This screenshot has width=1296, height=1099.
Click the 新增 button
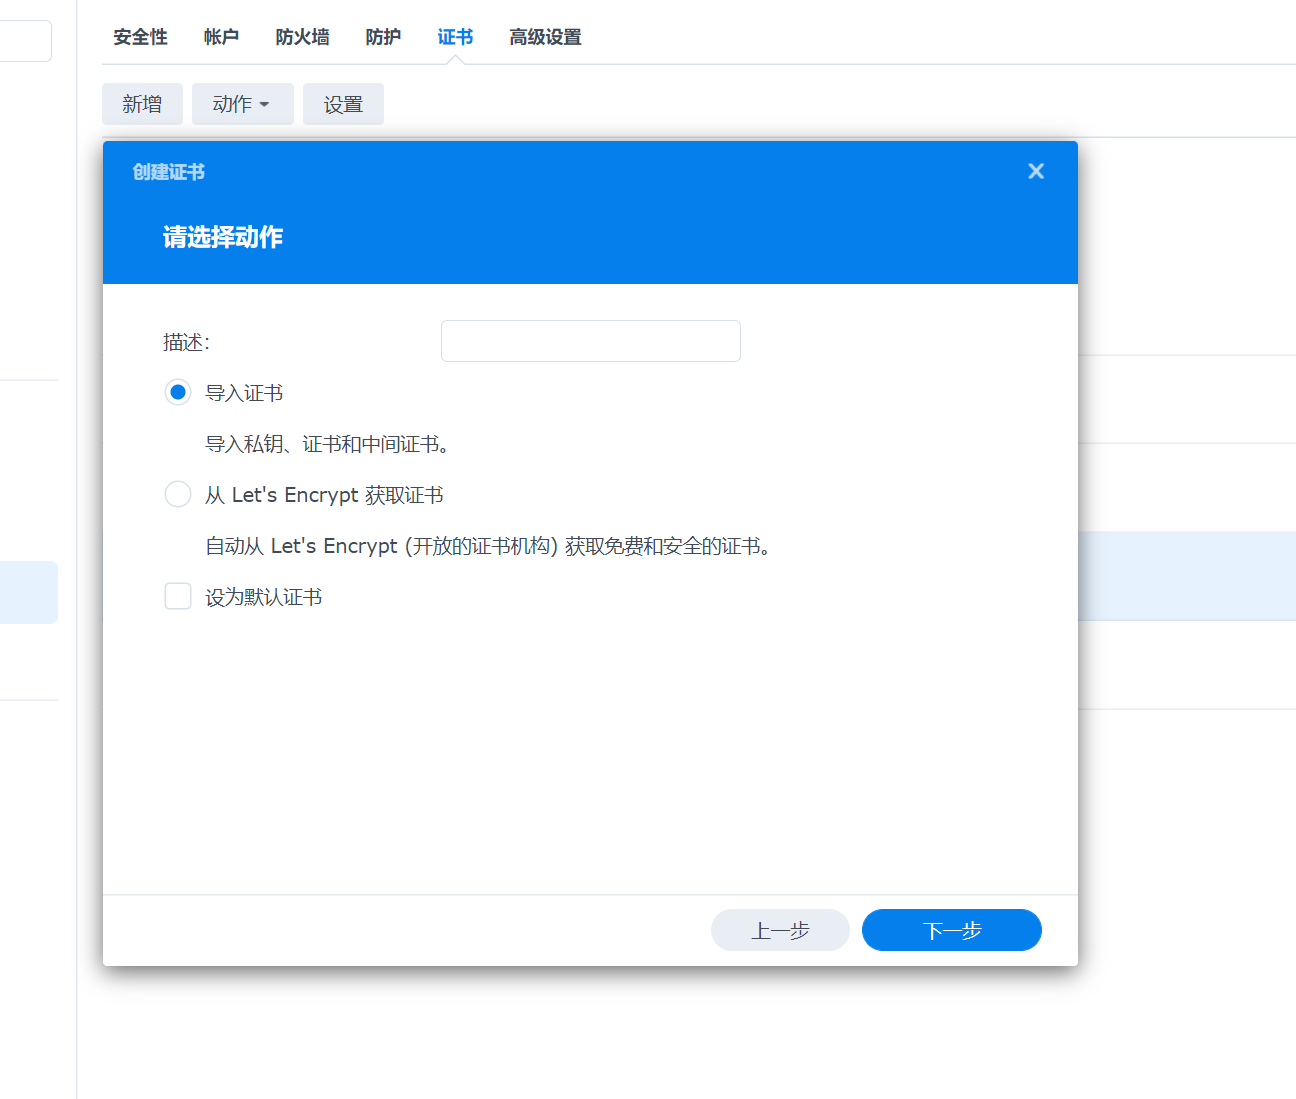(x=142, y=104)
